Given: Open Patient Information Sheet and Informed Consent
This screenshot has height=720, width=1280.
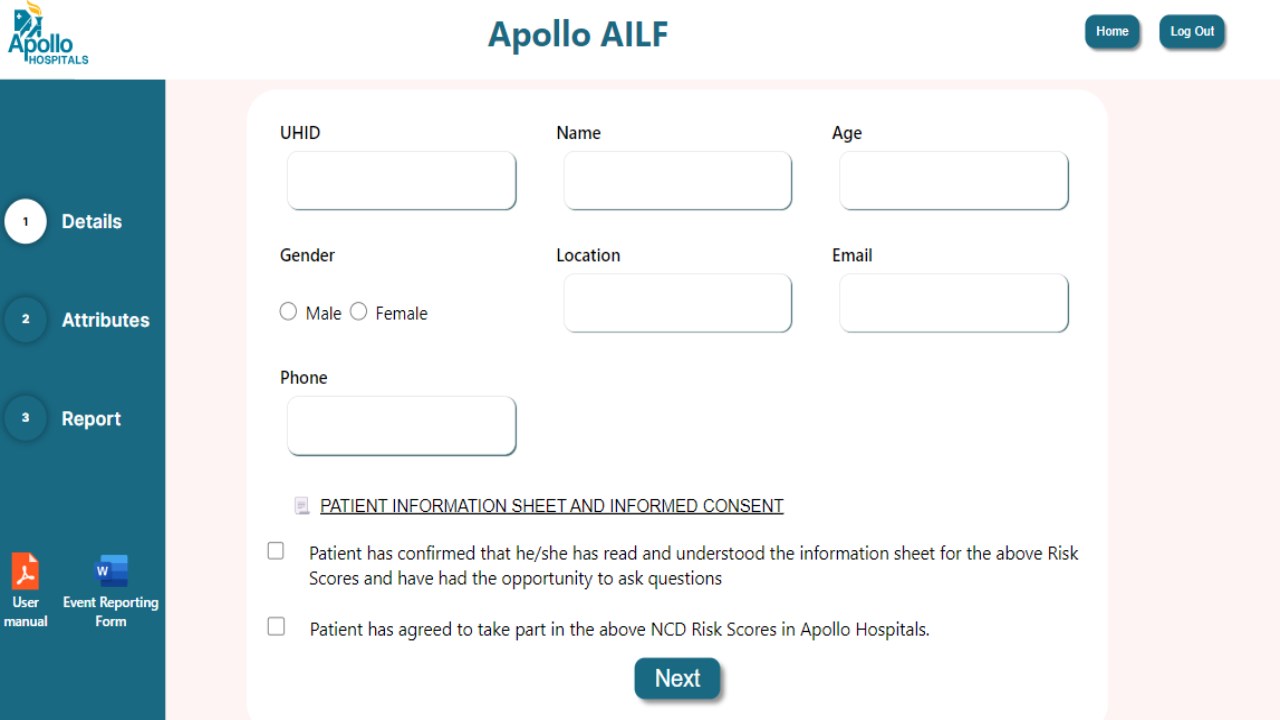Looking at the screenshot, I should pos(552,506).
